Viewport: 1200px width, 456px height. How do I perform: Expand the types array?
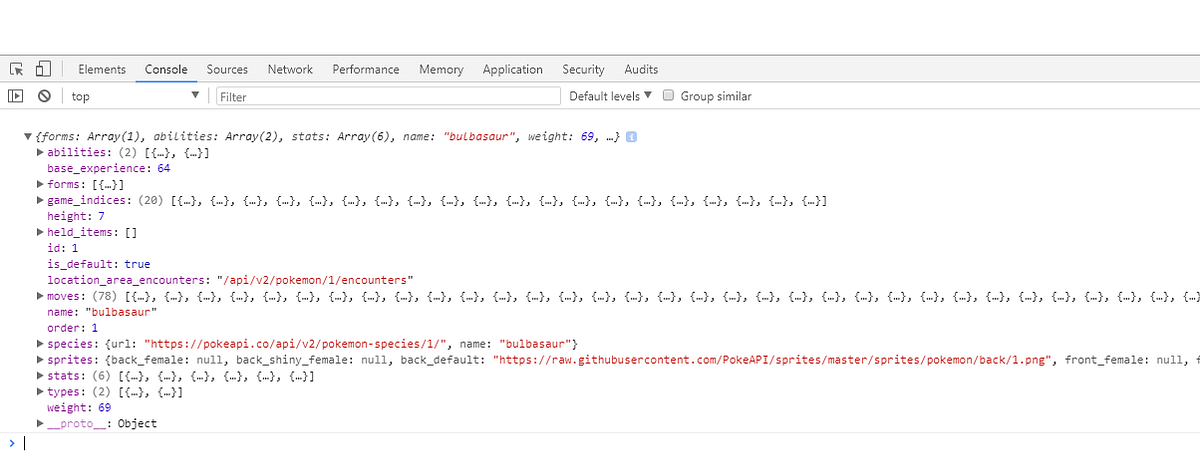point(39,392)
